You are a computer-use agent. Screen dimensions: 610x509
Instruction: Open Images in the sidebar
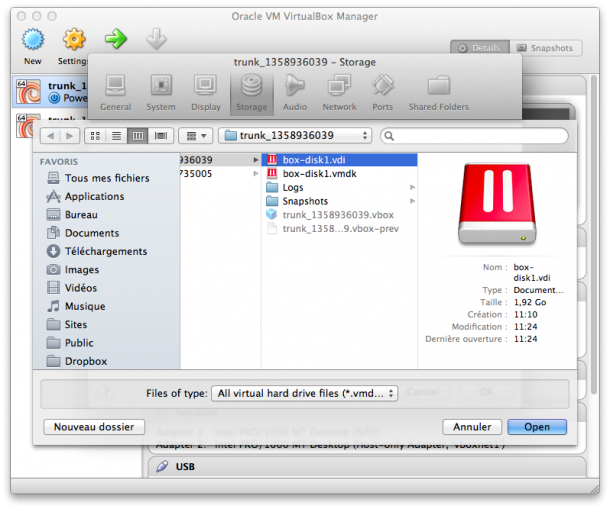pos(73,269)
